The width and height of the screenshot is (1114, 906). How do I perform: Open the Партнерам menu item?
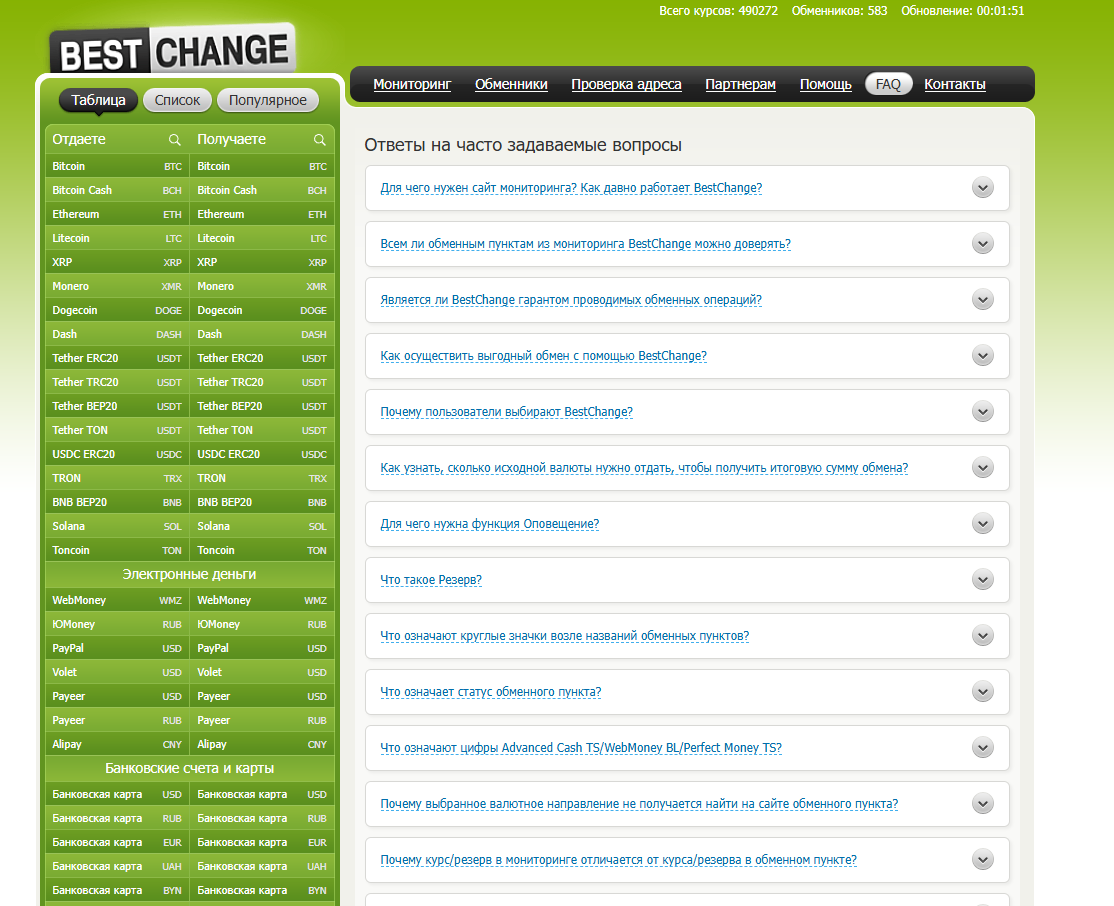coord(740,85)
